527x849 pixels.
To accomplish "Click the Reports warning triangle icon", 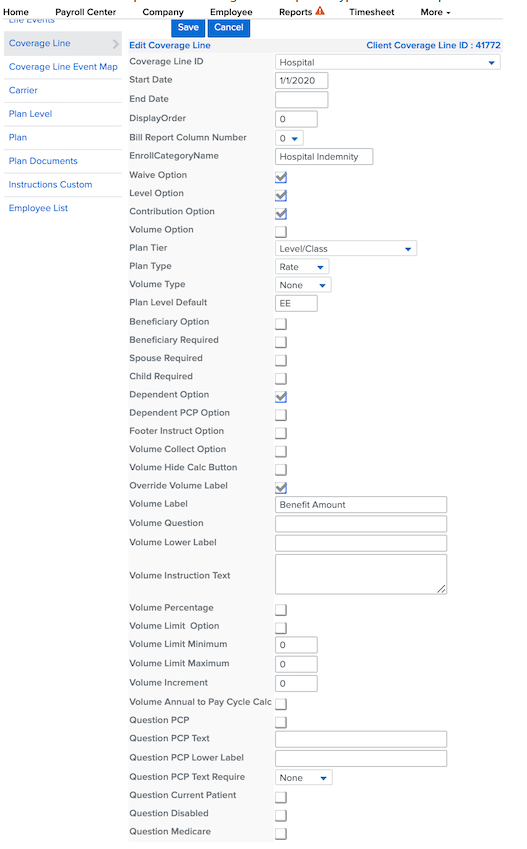I will (x=320, y=11).
